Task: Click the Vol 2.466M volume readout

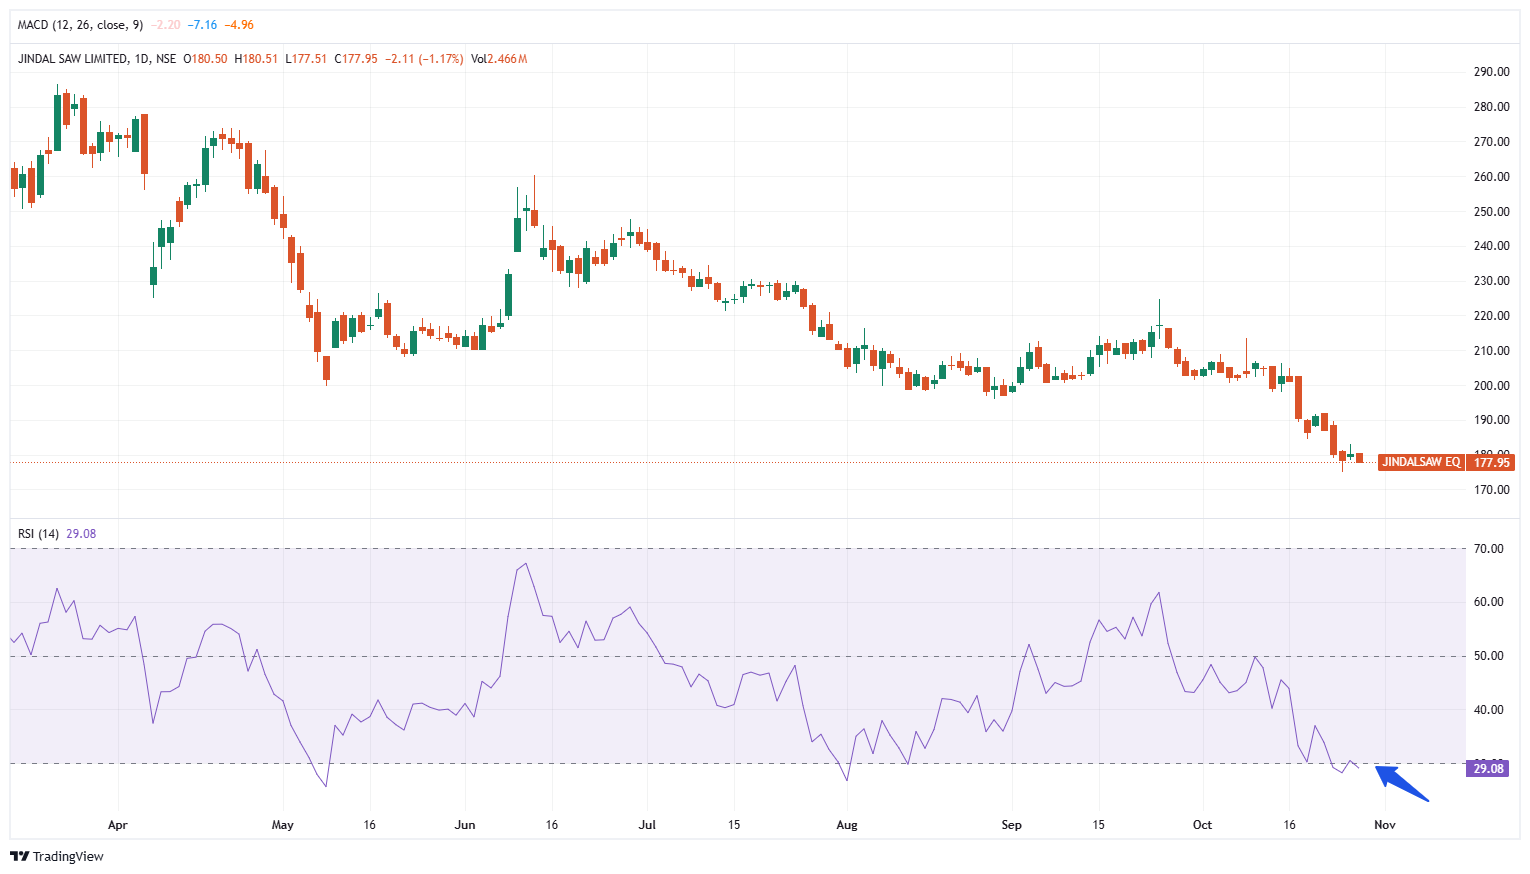Action: coord(499,59)
